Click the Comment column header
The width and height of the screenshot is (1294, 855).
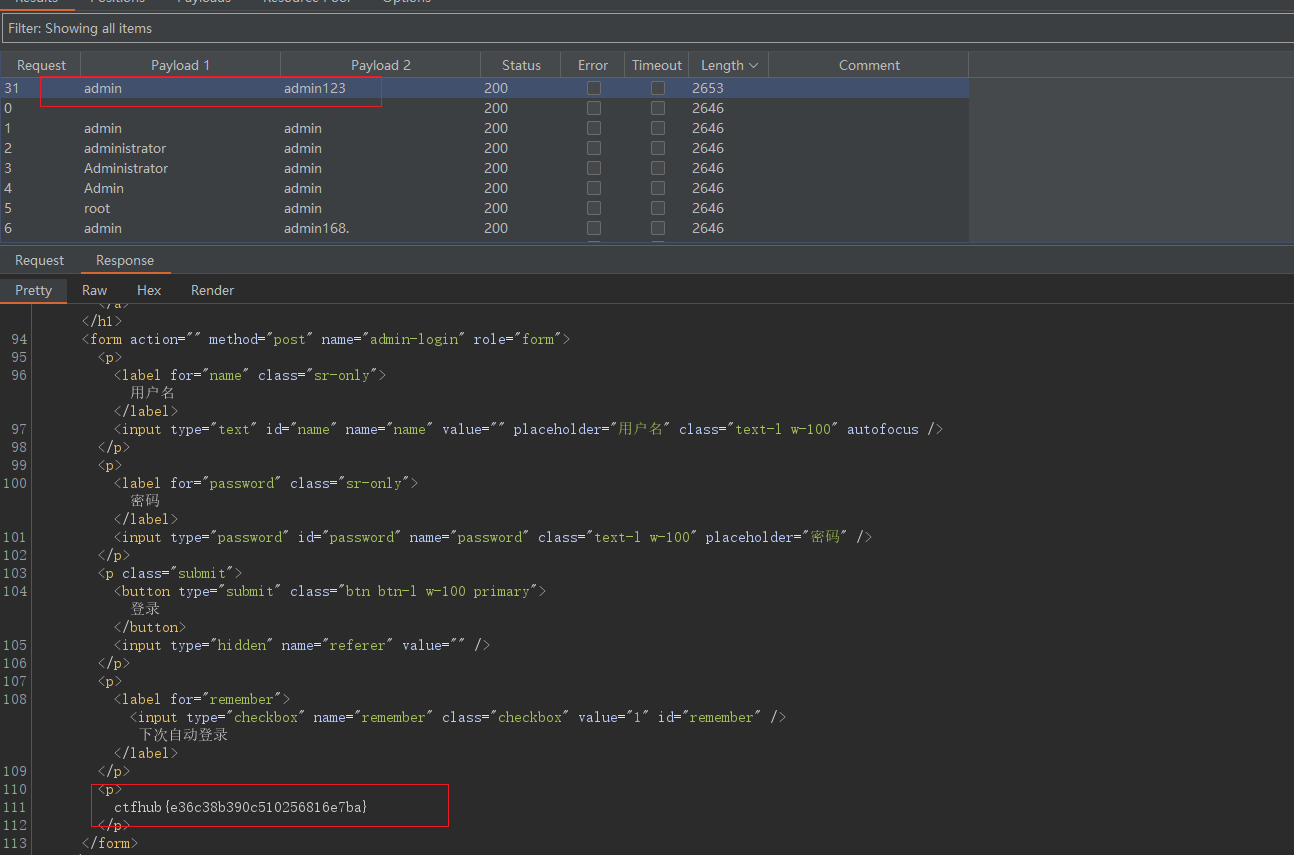pos(869,65)
